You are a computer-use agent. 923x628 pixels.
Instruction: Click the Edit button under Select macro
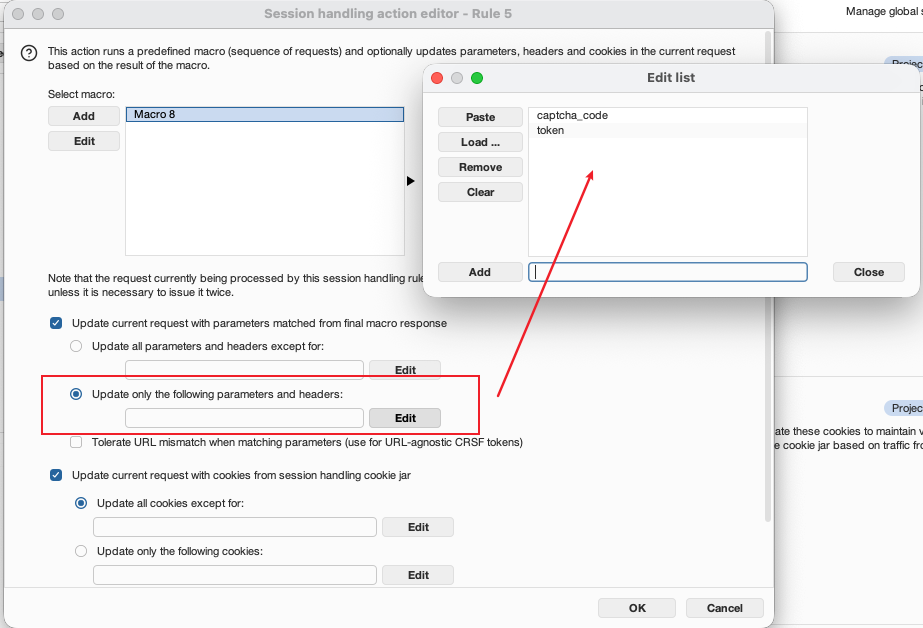[84, 141]
